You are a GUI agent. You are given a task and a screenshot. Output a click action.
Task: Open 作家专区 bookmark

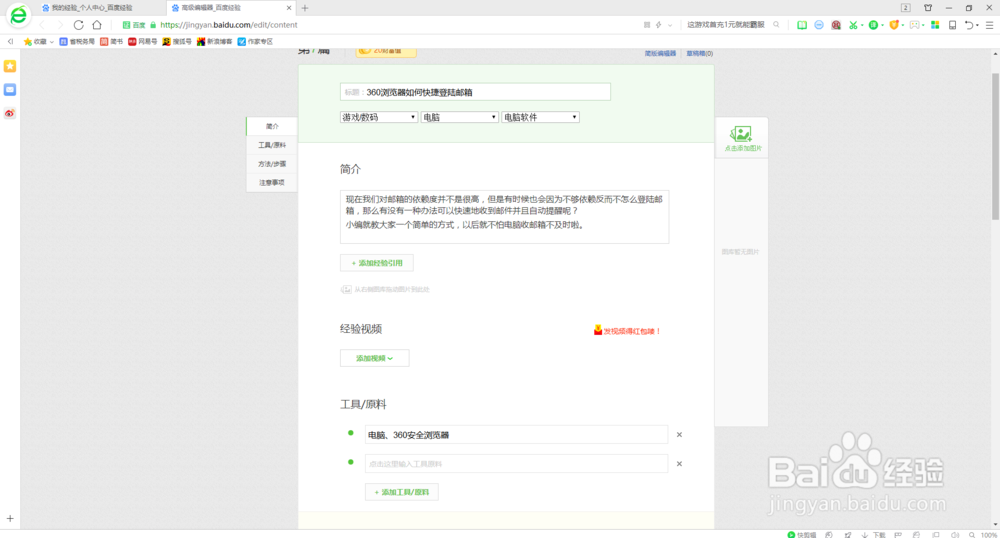tap(255, 41)
